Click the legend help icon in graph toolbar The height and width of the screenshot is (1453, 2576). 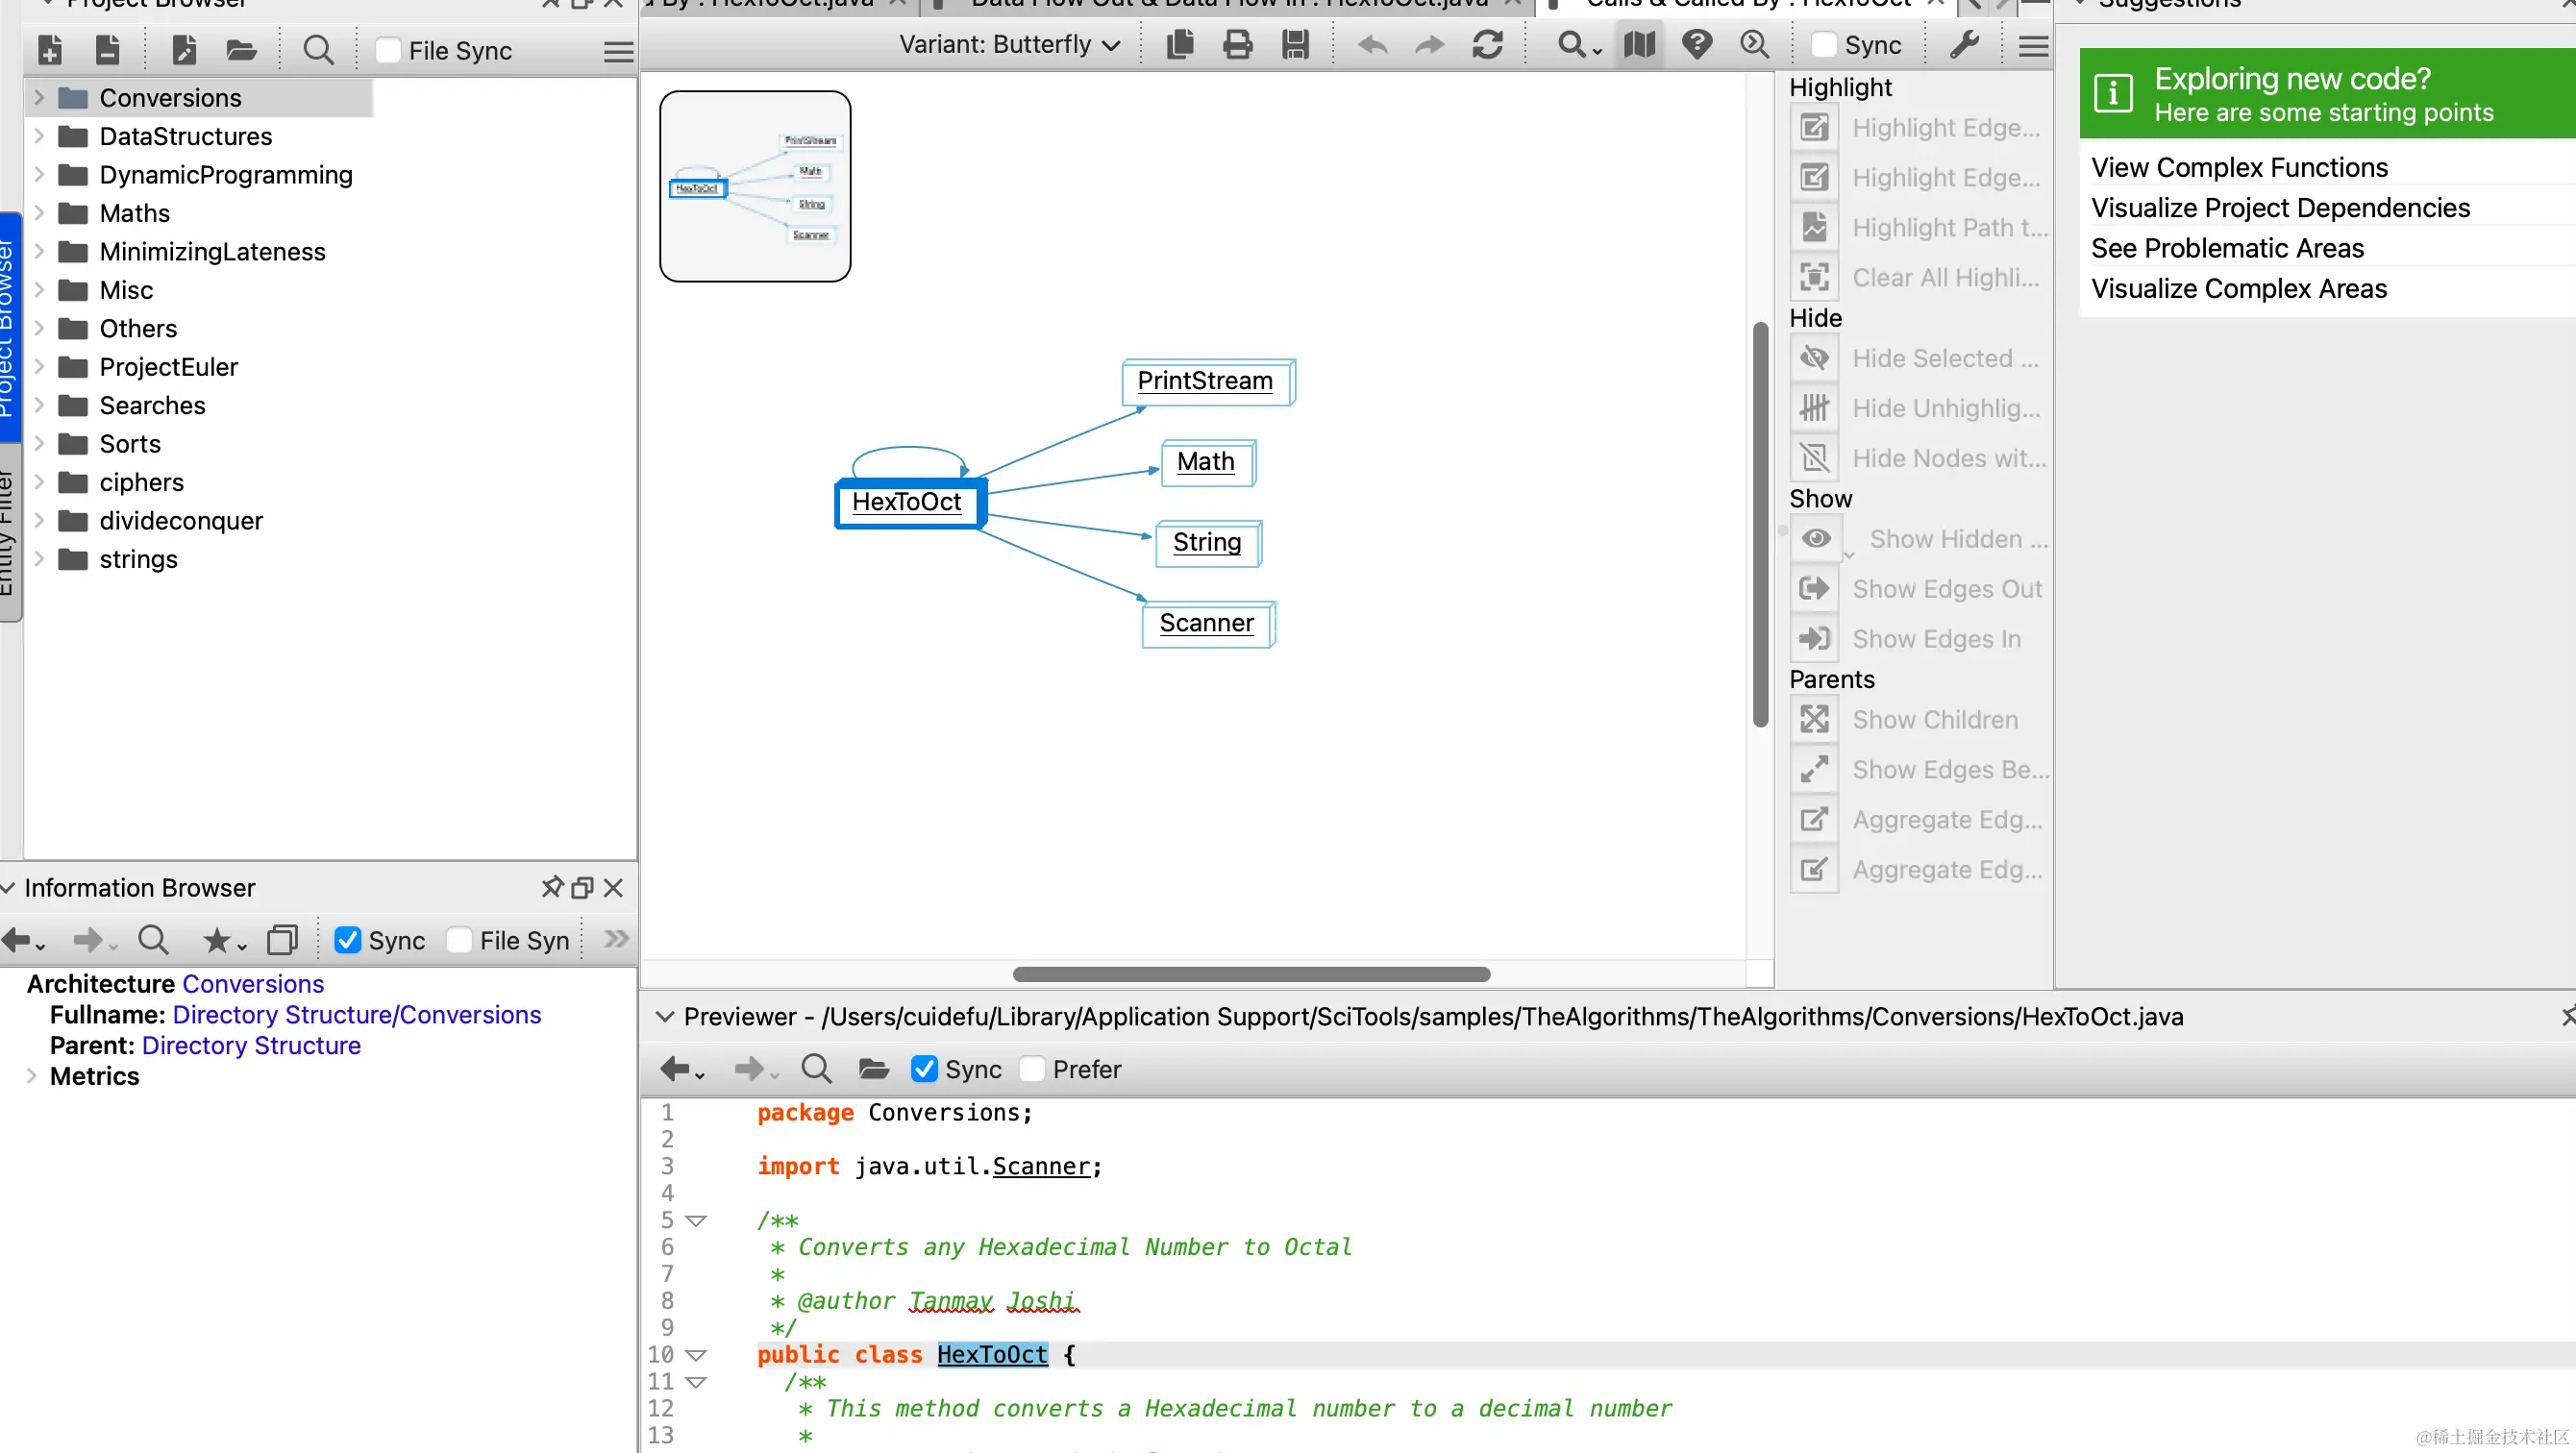1697,45
